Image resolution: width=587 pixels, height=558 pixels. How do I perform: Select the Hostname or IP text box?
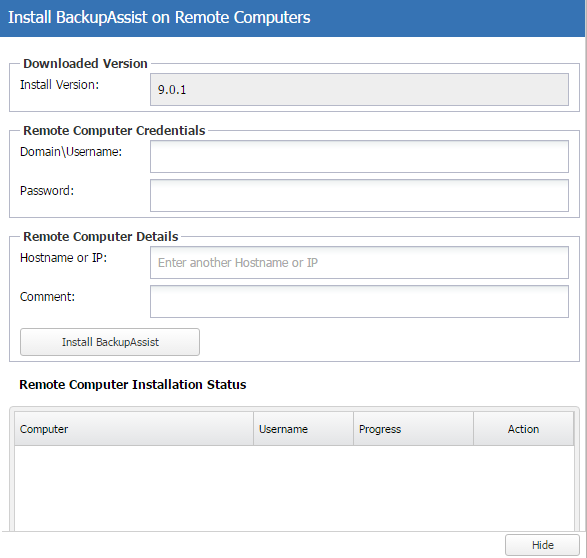359,262
